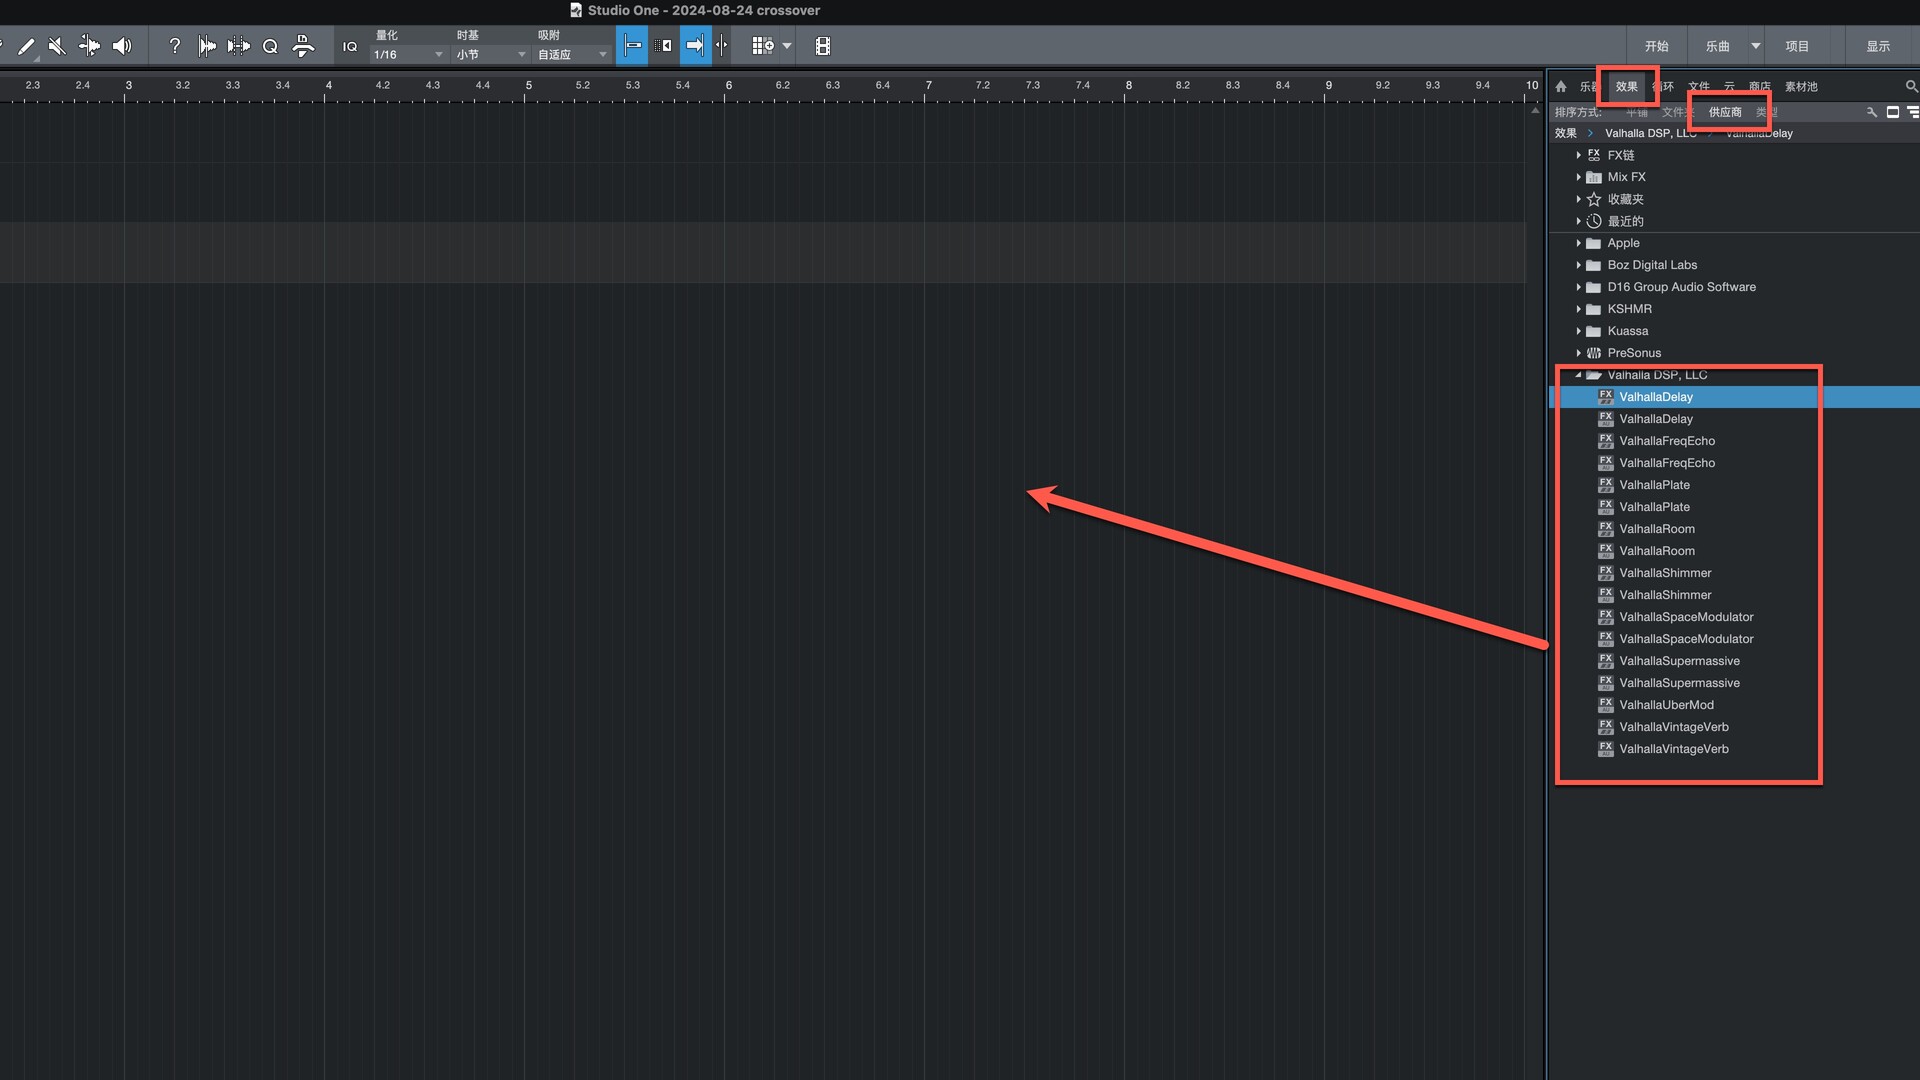Select the Listen speaker tool

click(x=122, y=46)
